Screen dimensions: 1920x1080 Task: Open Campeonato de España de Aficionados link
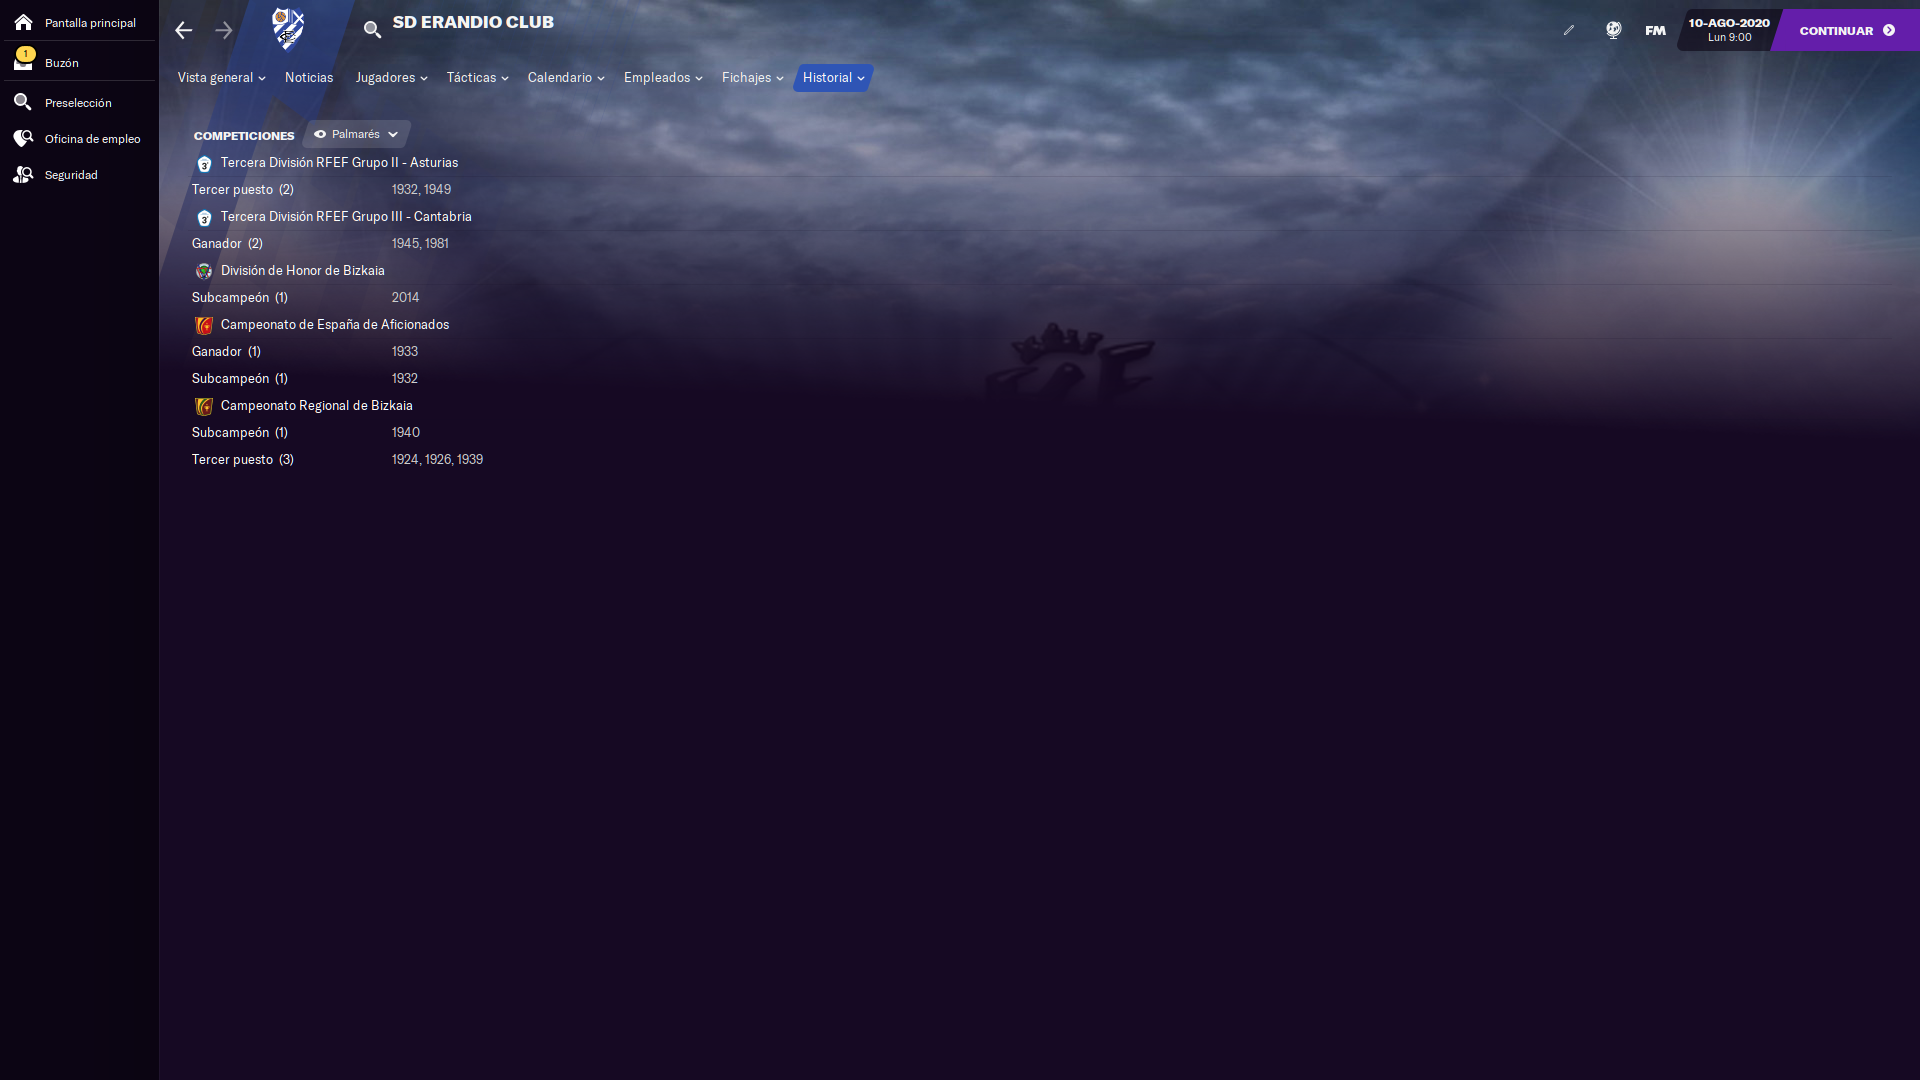click(335, 325)
